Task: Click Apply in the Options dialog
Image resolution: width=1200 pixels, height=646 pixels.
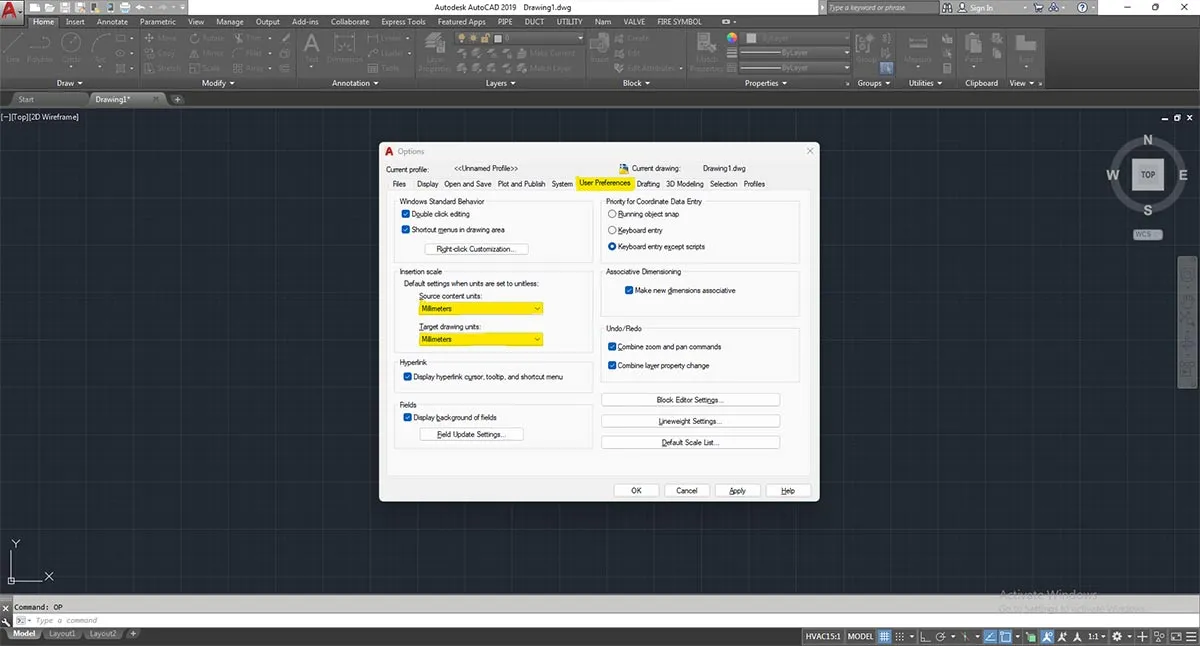Action: point(737,490)
